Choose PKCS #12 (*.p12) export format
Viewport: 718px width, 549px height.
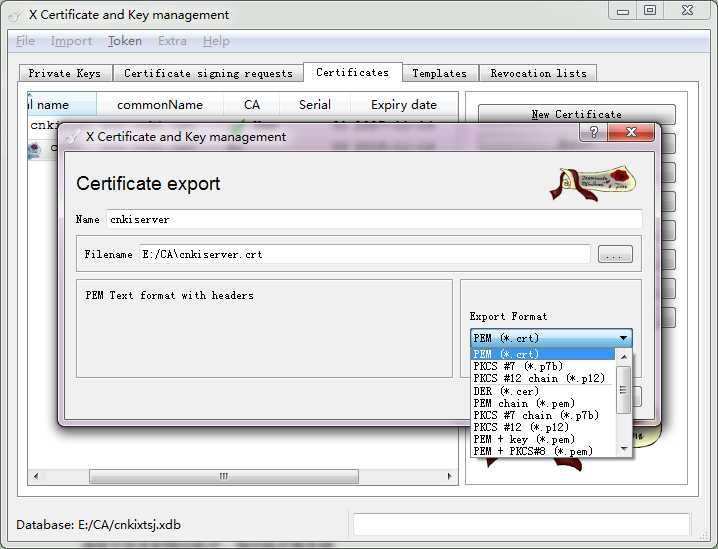(x=543, y=427)
